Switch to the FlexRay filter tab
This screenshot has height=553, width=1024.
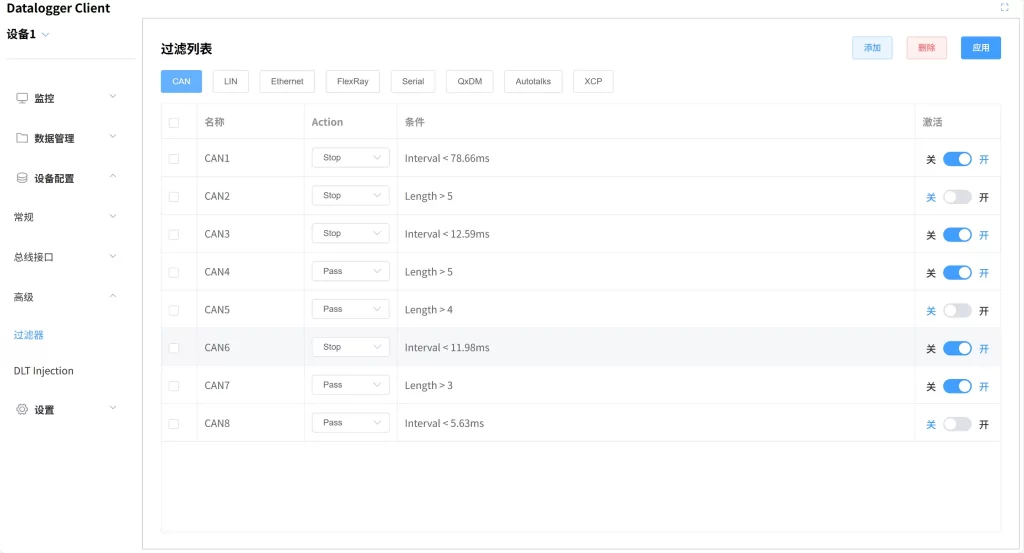coord(352,81)
